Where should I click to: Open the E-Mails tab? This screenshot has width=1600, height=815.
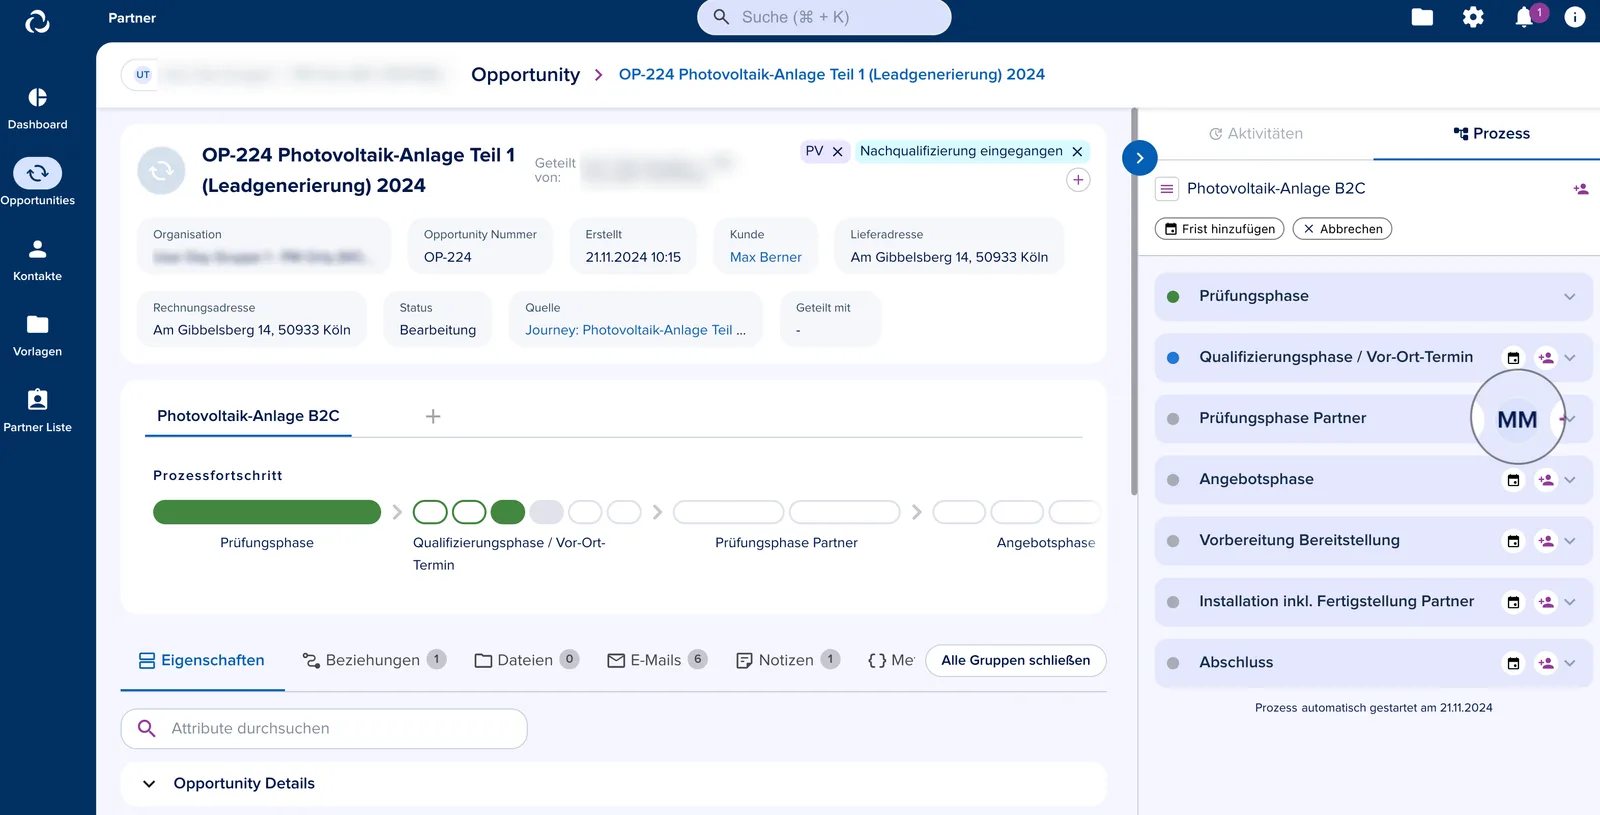(657, 661)
